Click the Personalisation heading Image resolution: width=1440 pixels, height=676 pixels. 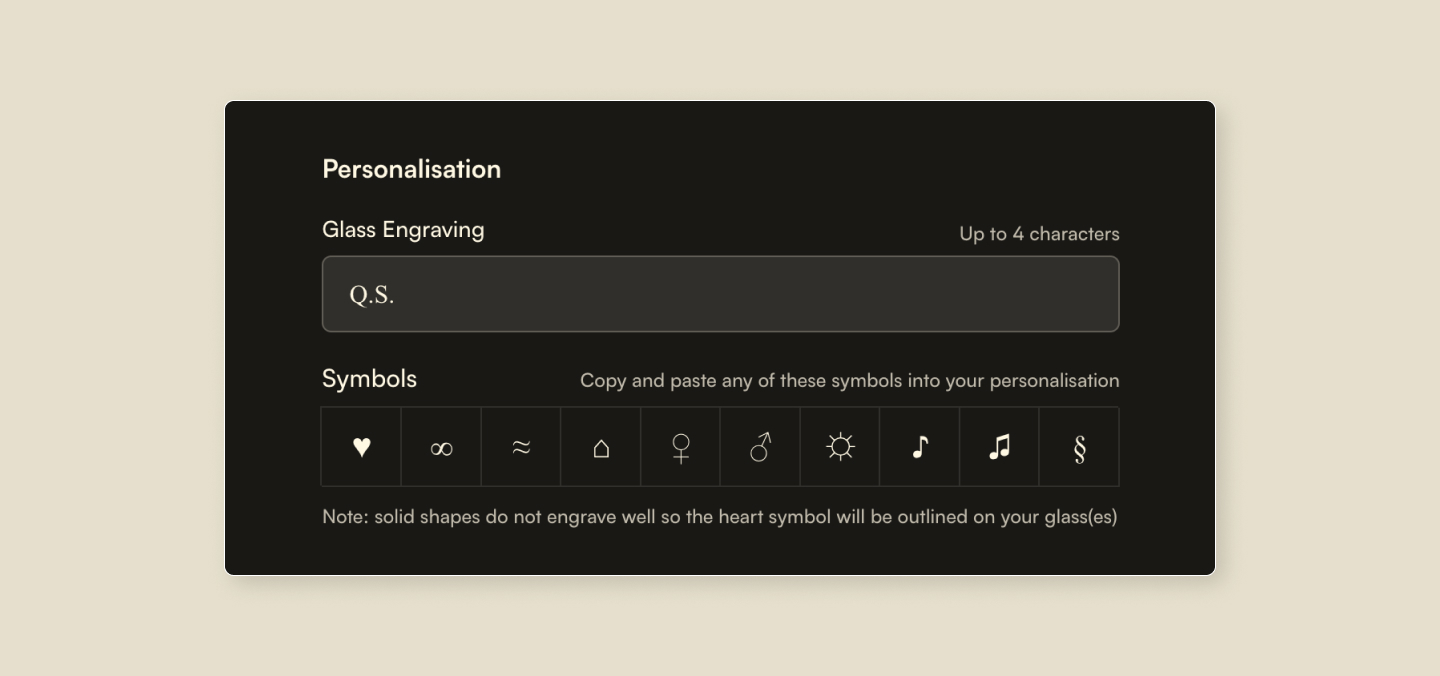411,168
